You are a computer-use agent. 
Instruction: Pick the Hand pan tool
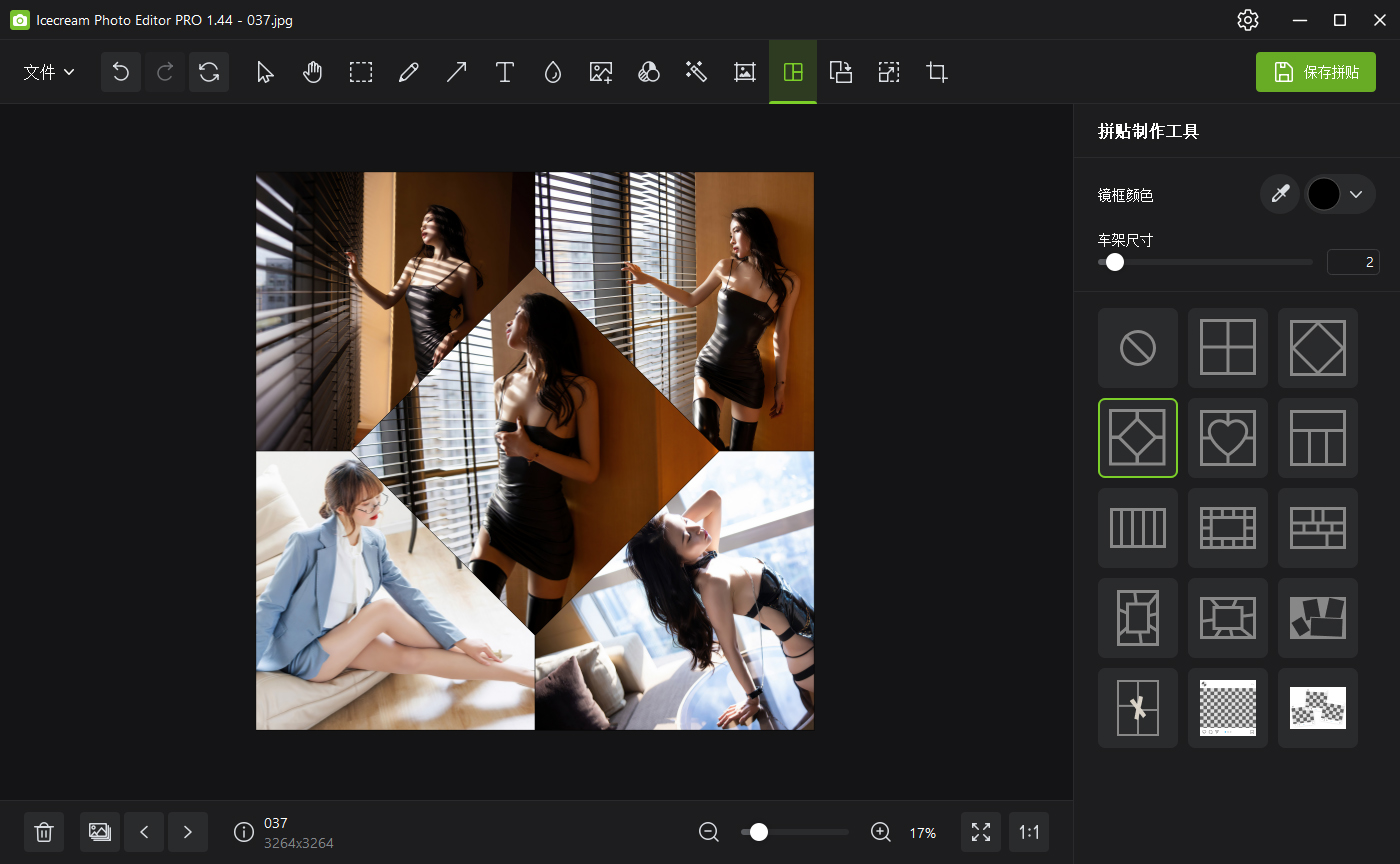coord(312,71)
